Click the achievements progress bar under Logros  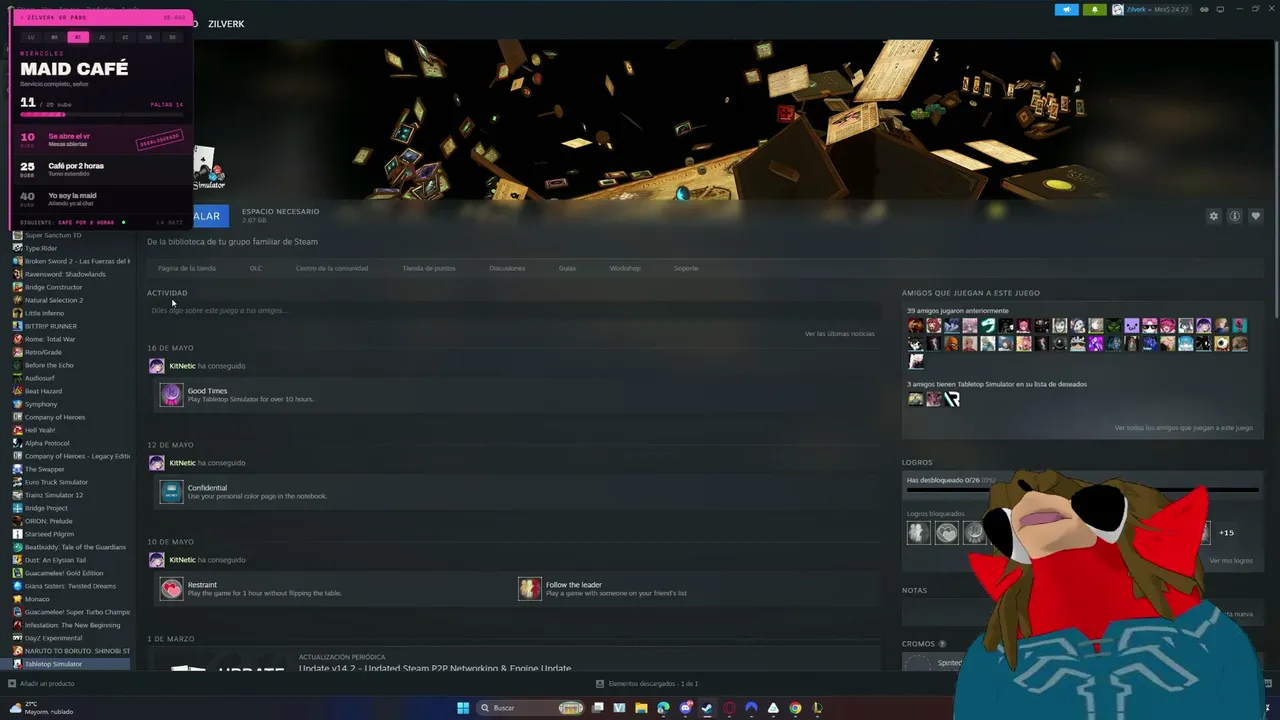[1082, 490]
